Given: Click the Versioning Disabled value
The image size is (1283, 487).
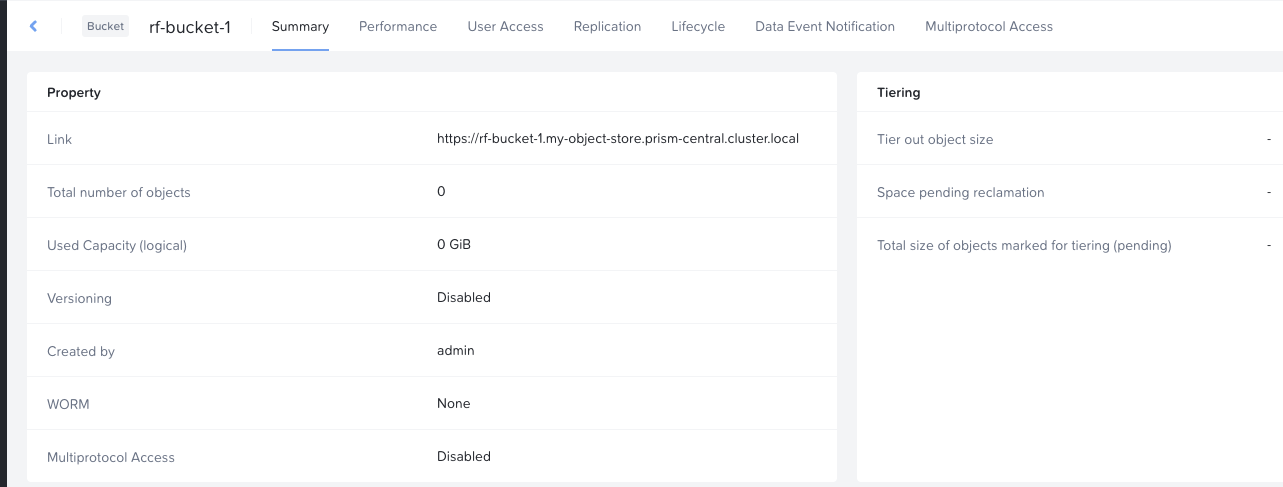Looking at the screenshot, I should tap(464, 297).
